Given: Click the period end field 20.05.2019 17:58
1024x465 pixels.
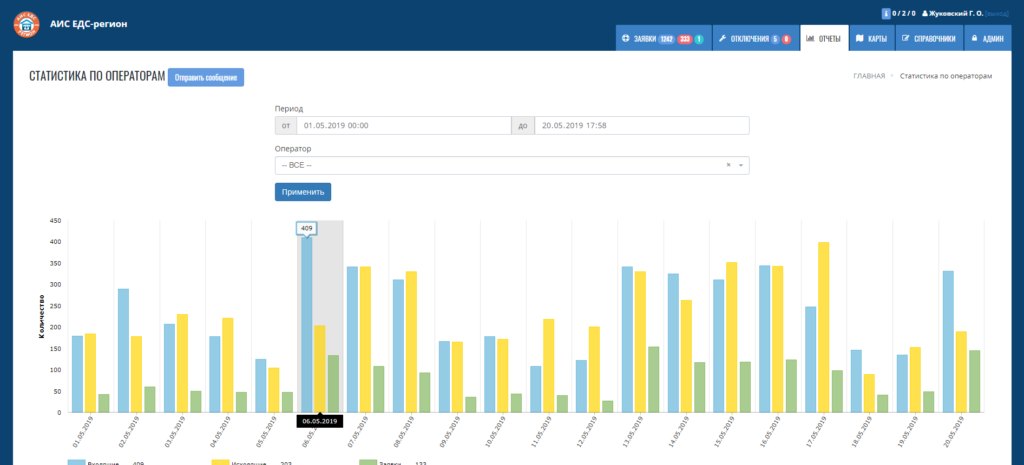Looking at the screenshot, I should [641, 125].
